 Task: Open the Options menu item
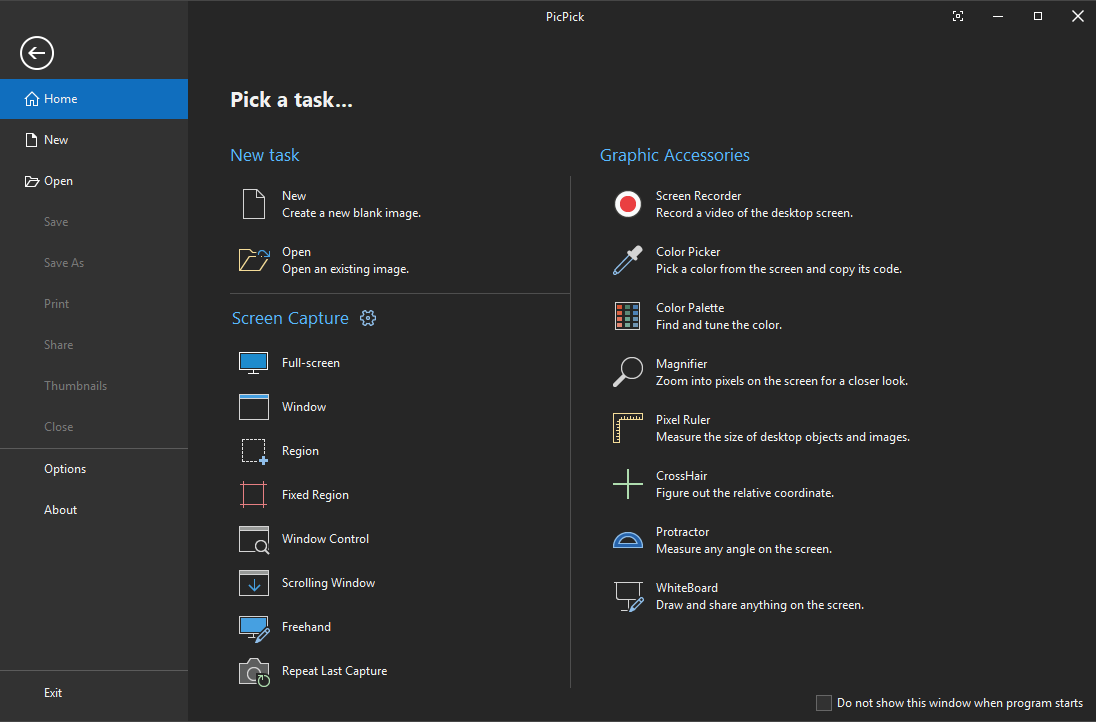[x=65, y=469]
